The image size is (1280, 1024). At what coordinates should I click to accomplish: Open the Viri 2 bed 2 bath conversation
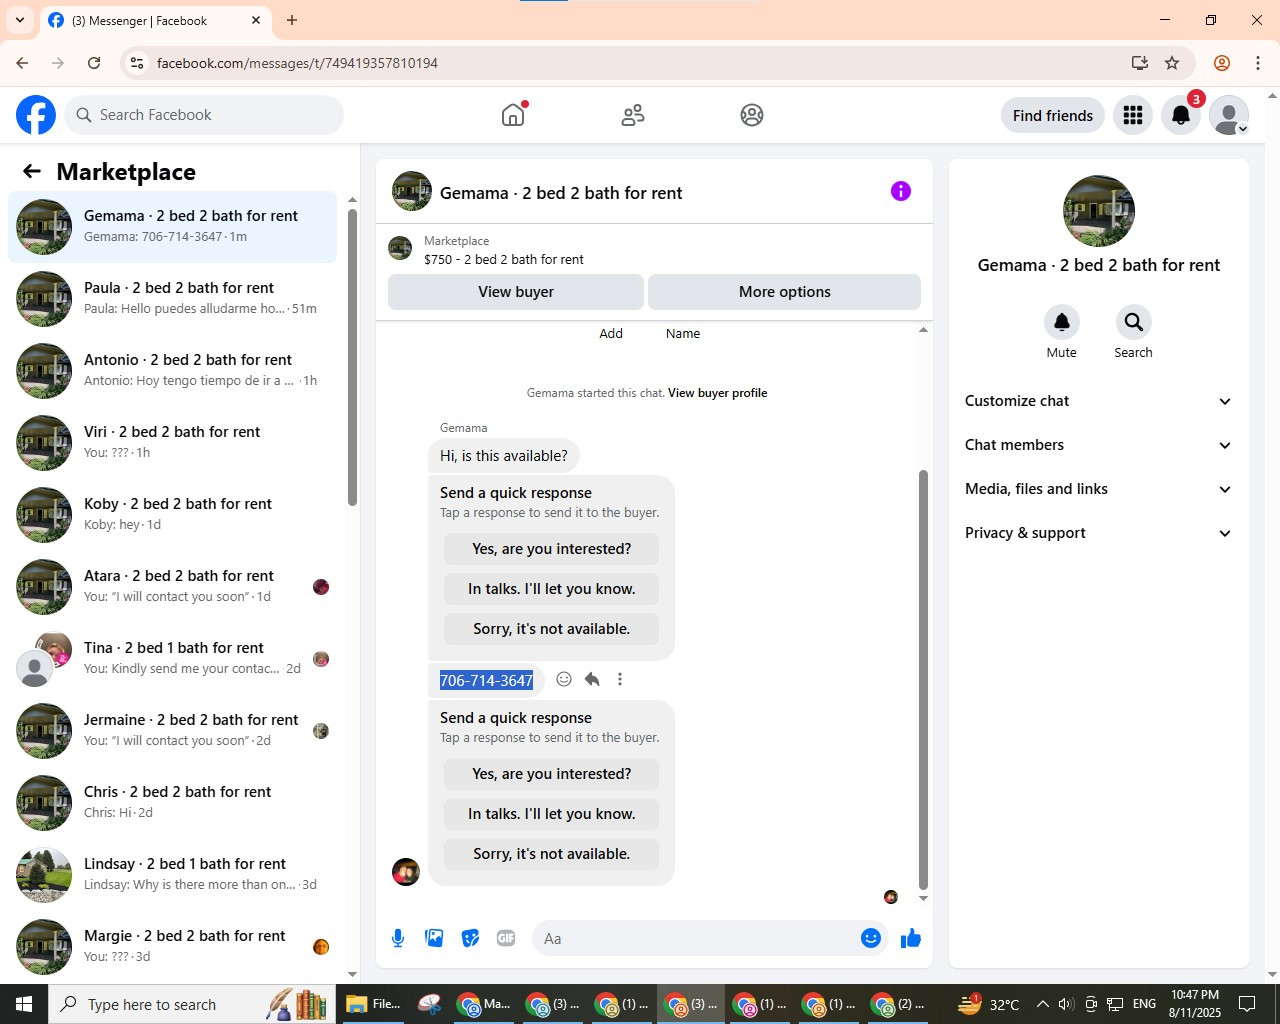(x=173, y=442)
